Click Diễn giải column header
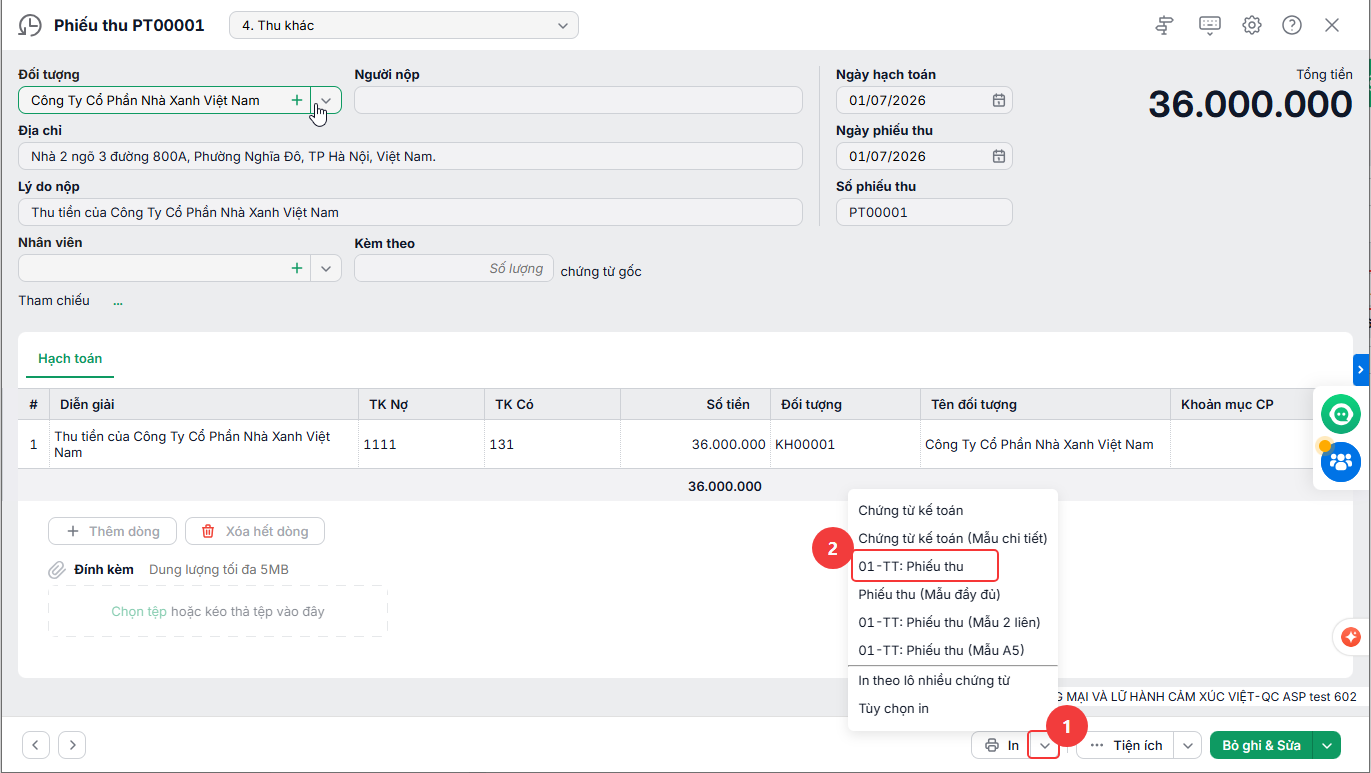1371x773 pixels. pos(203,404)
